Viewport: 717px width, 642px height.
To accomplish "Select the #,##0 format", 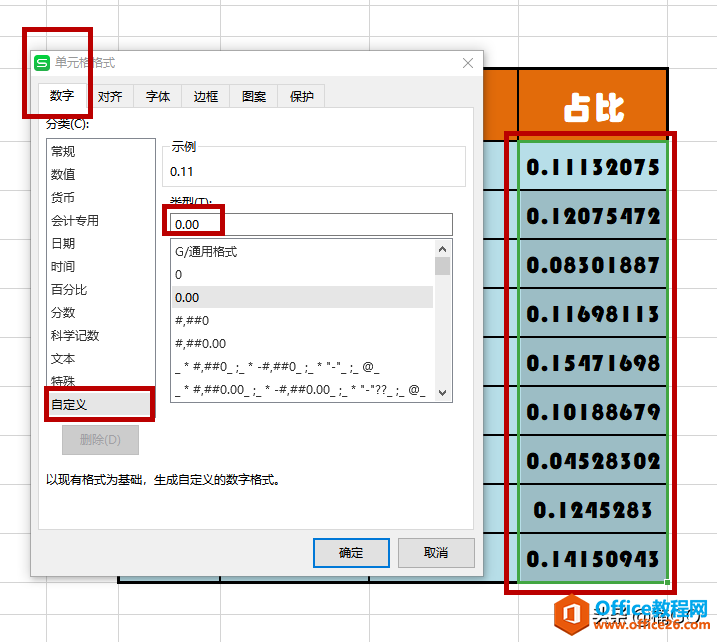I will [x=302, y=321].
